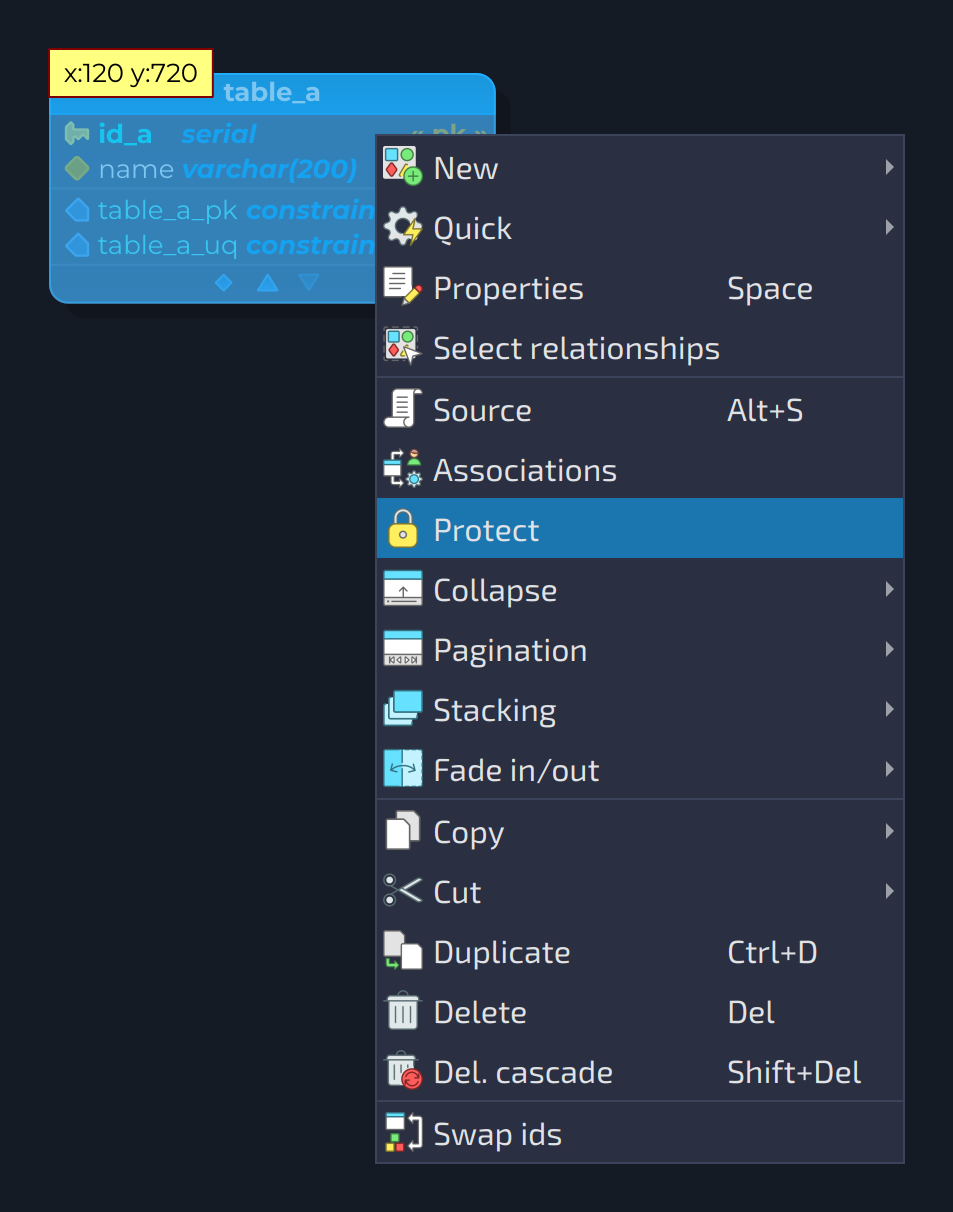
Task: Click the table_a title bar
Action: click(x=272, y=93)
